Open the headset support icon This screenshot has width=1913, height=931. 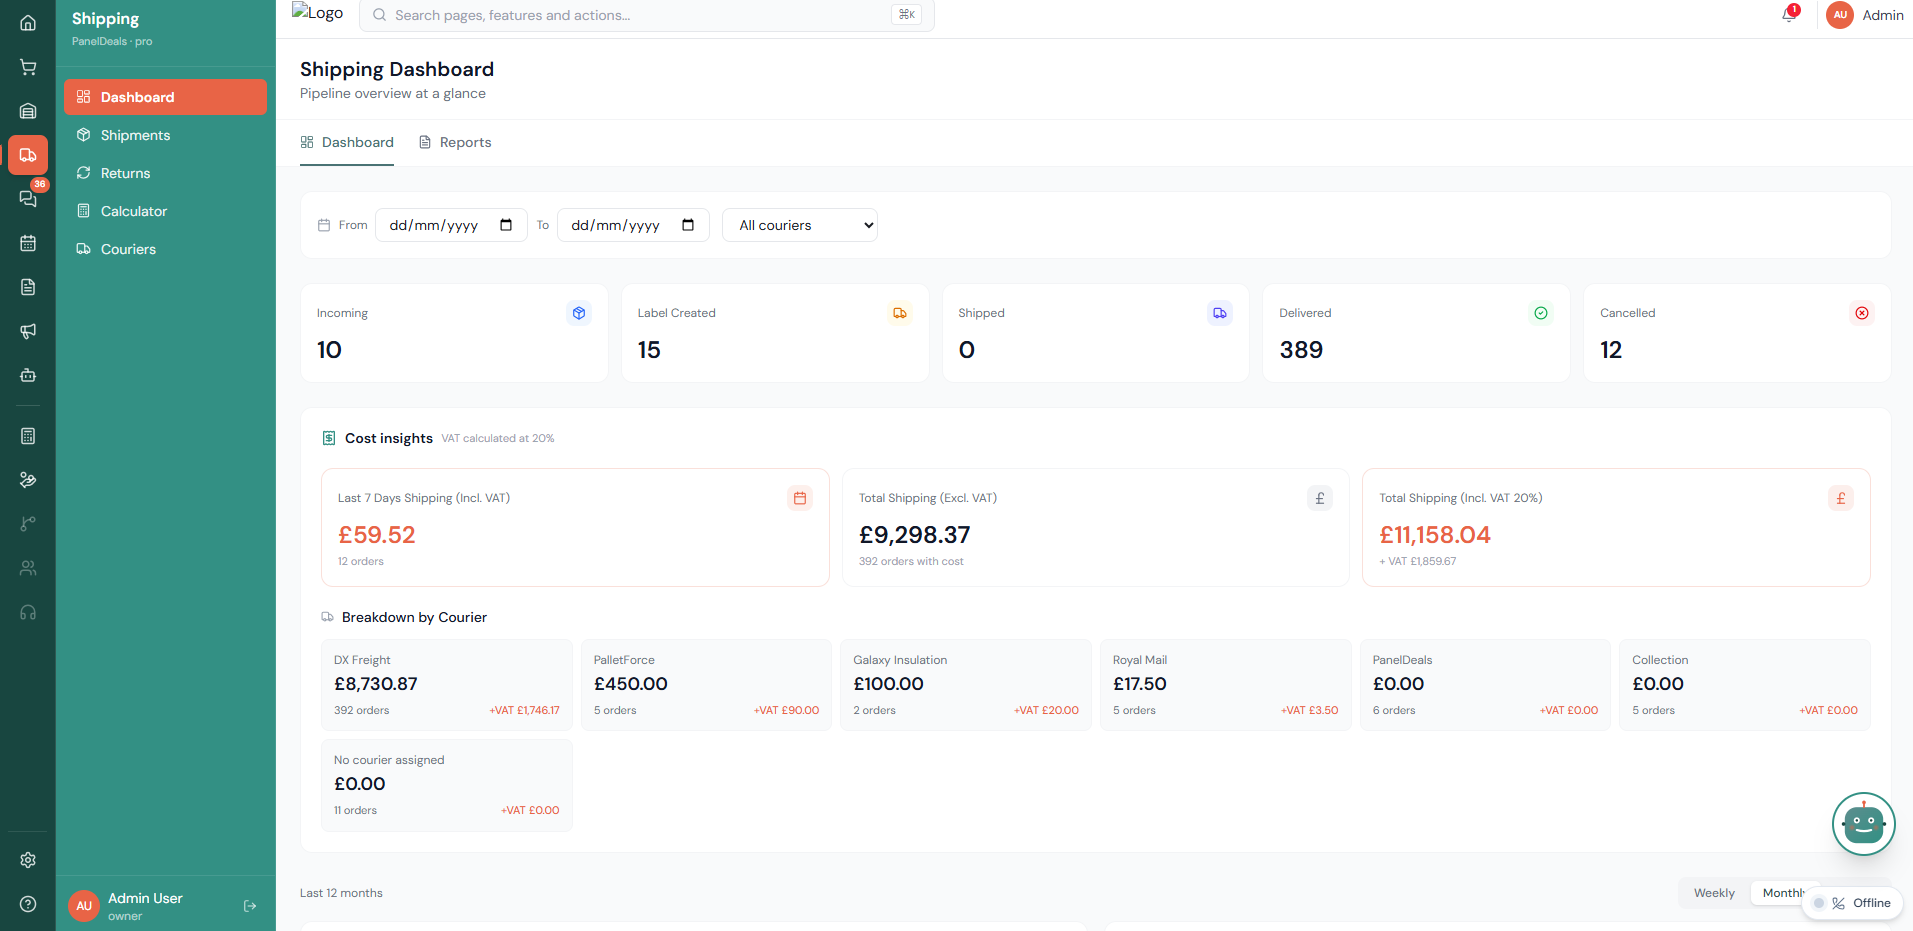(x=28, y=612)
